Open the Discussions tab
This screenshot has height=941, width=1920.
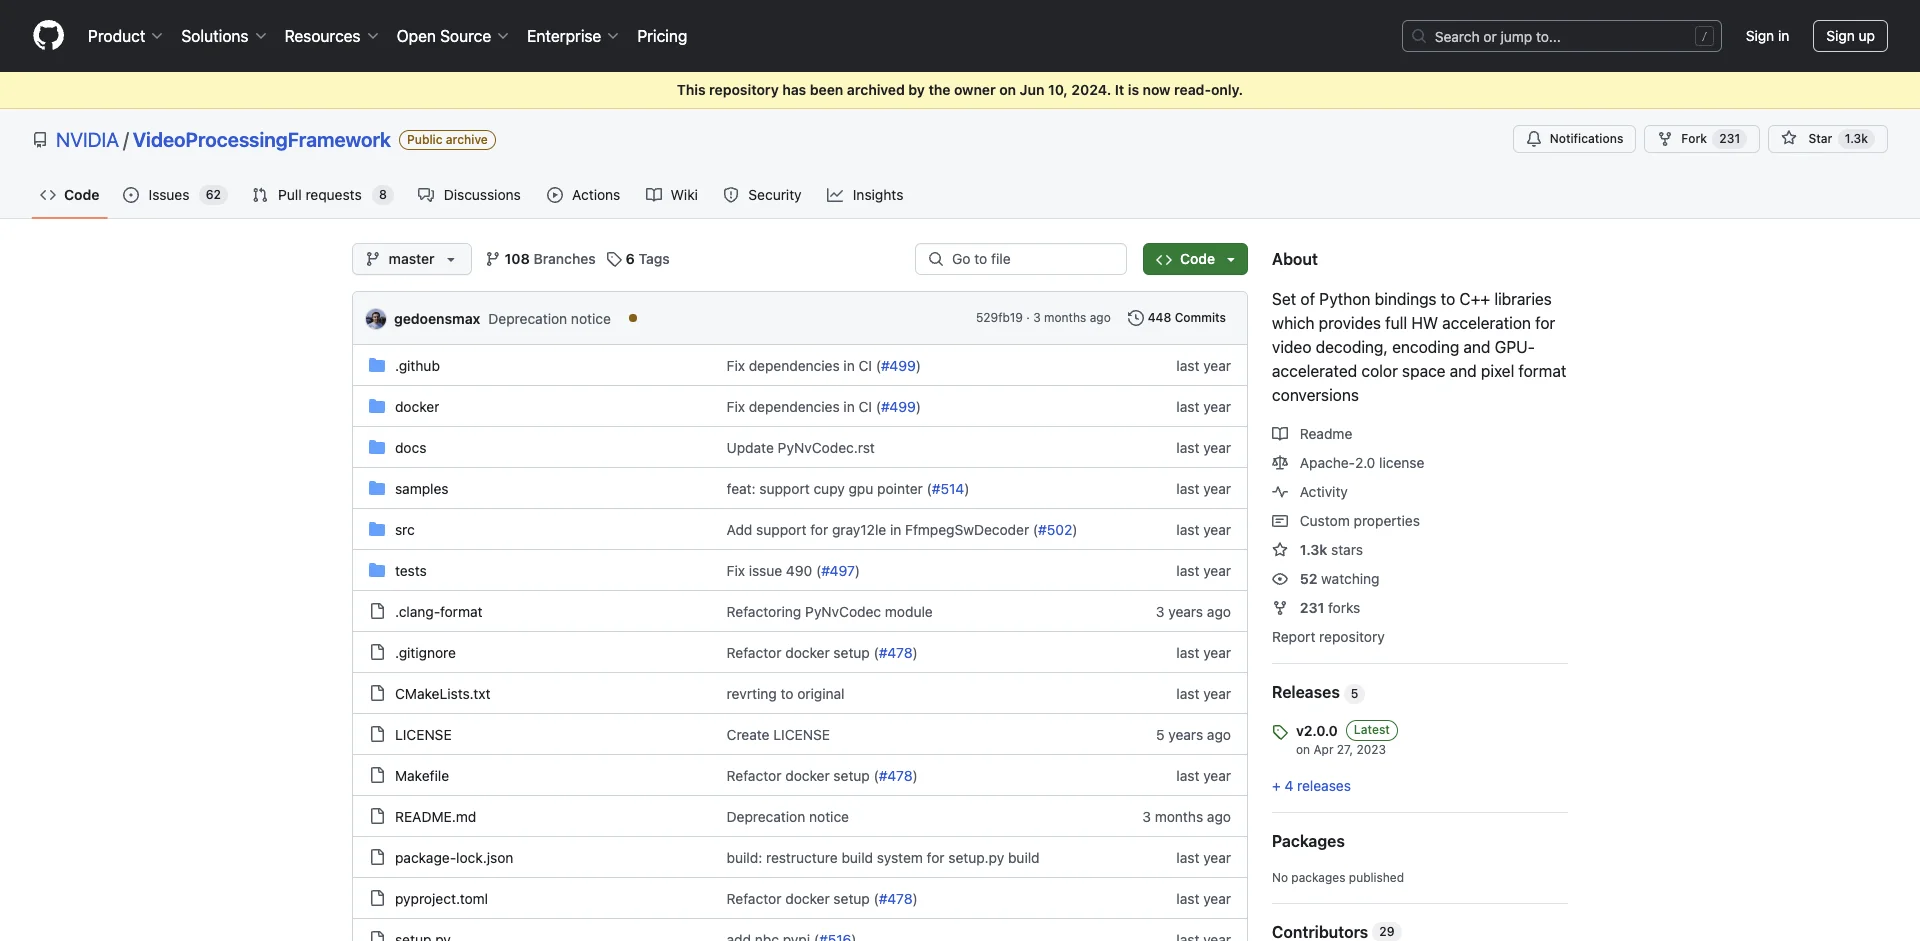click(469, 195)
